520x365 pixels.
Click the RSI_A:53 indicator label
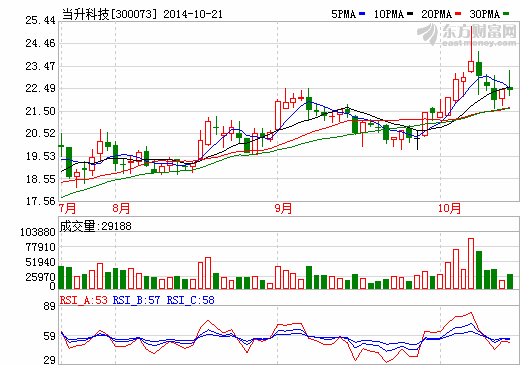click(x=84, y=300)
